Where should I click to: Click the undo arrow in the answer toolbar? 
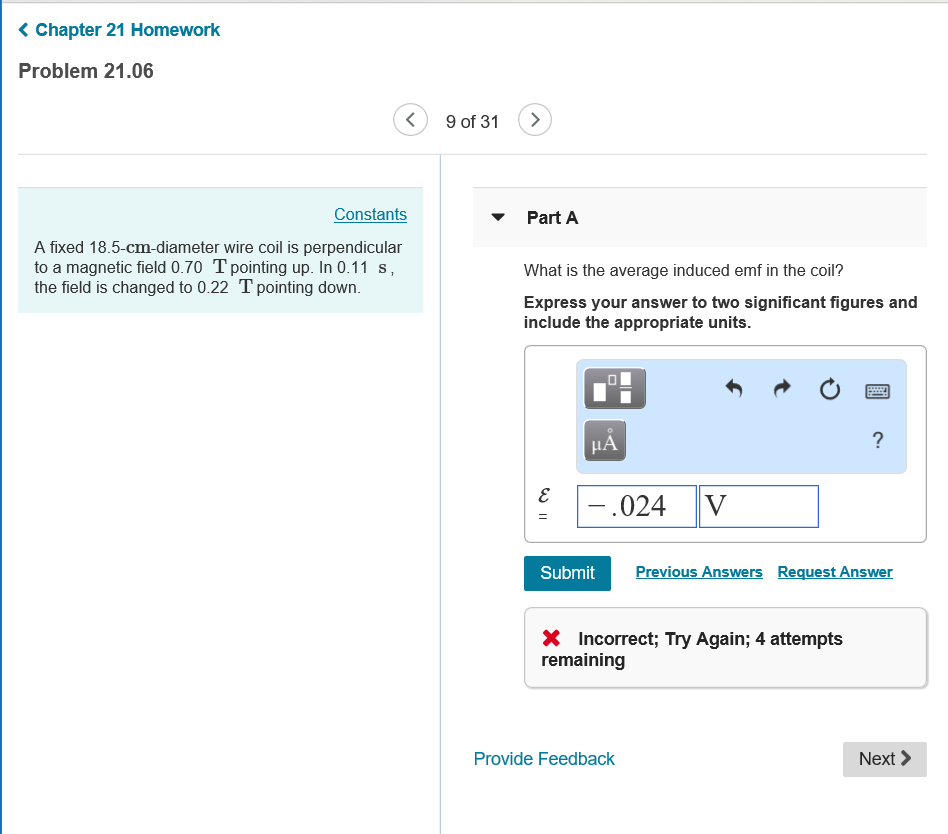[733, 390]
